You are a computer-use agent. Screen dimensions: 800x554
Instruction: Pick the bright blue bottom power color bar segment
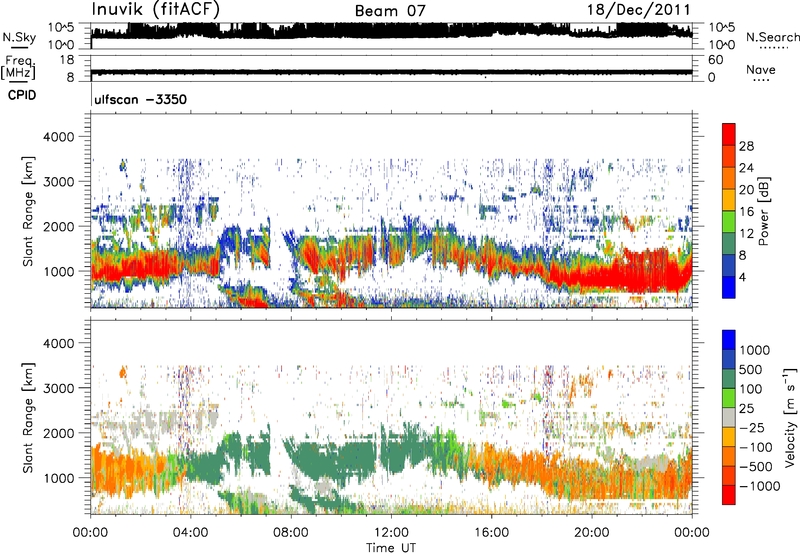(x=729, y=287)
